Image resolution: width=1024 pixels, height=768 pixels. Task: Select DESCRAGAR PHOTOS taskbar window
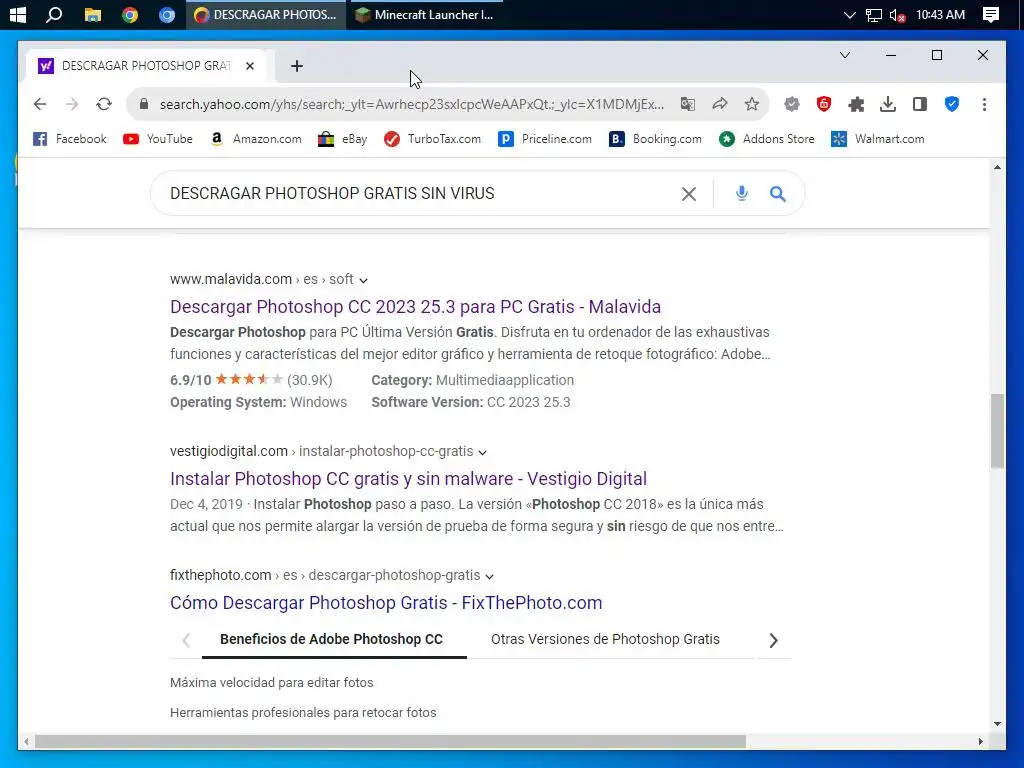click(266, 14)
